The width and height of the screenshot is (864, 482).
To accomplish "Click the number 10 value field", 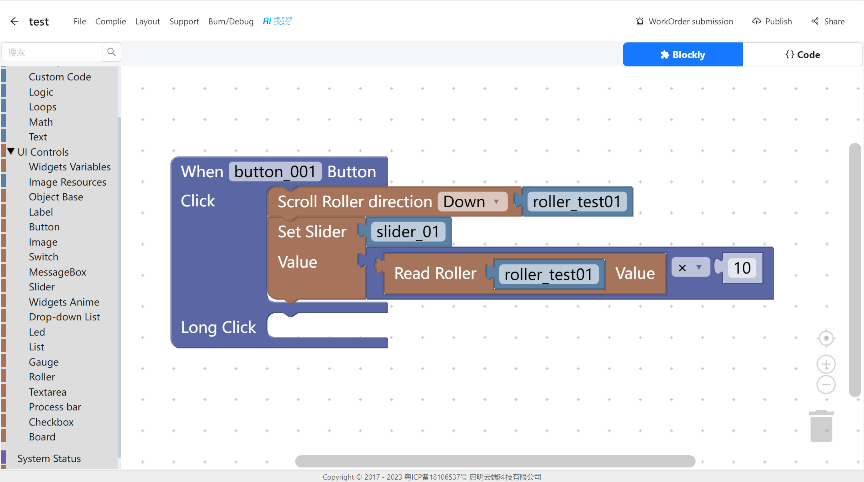I will (x=742, y=268).
